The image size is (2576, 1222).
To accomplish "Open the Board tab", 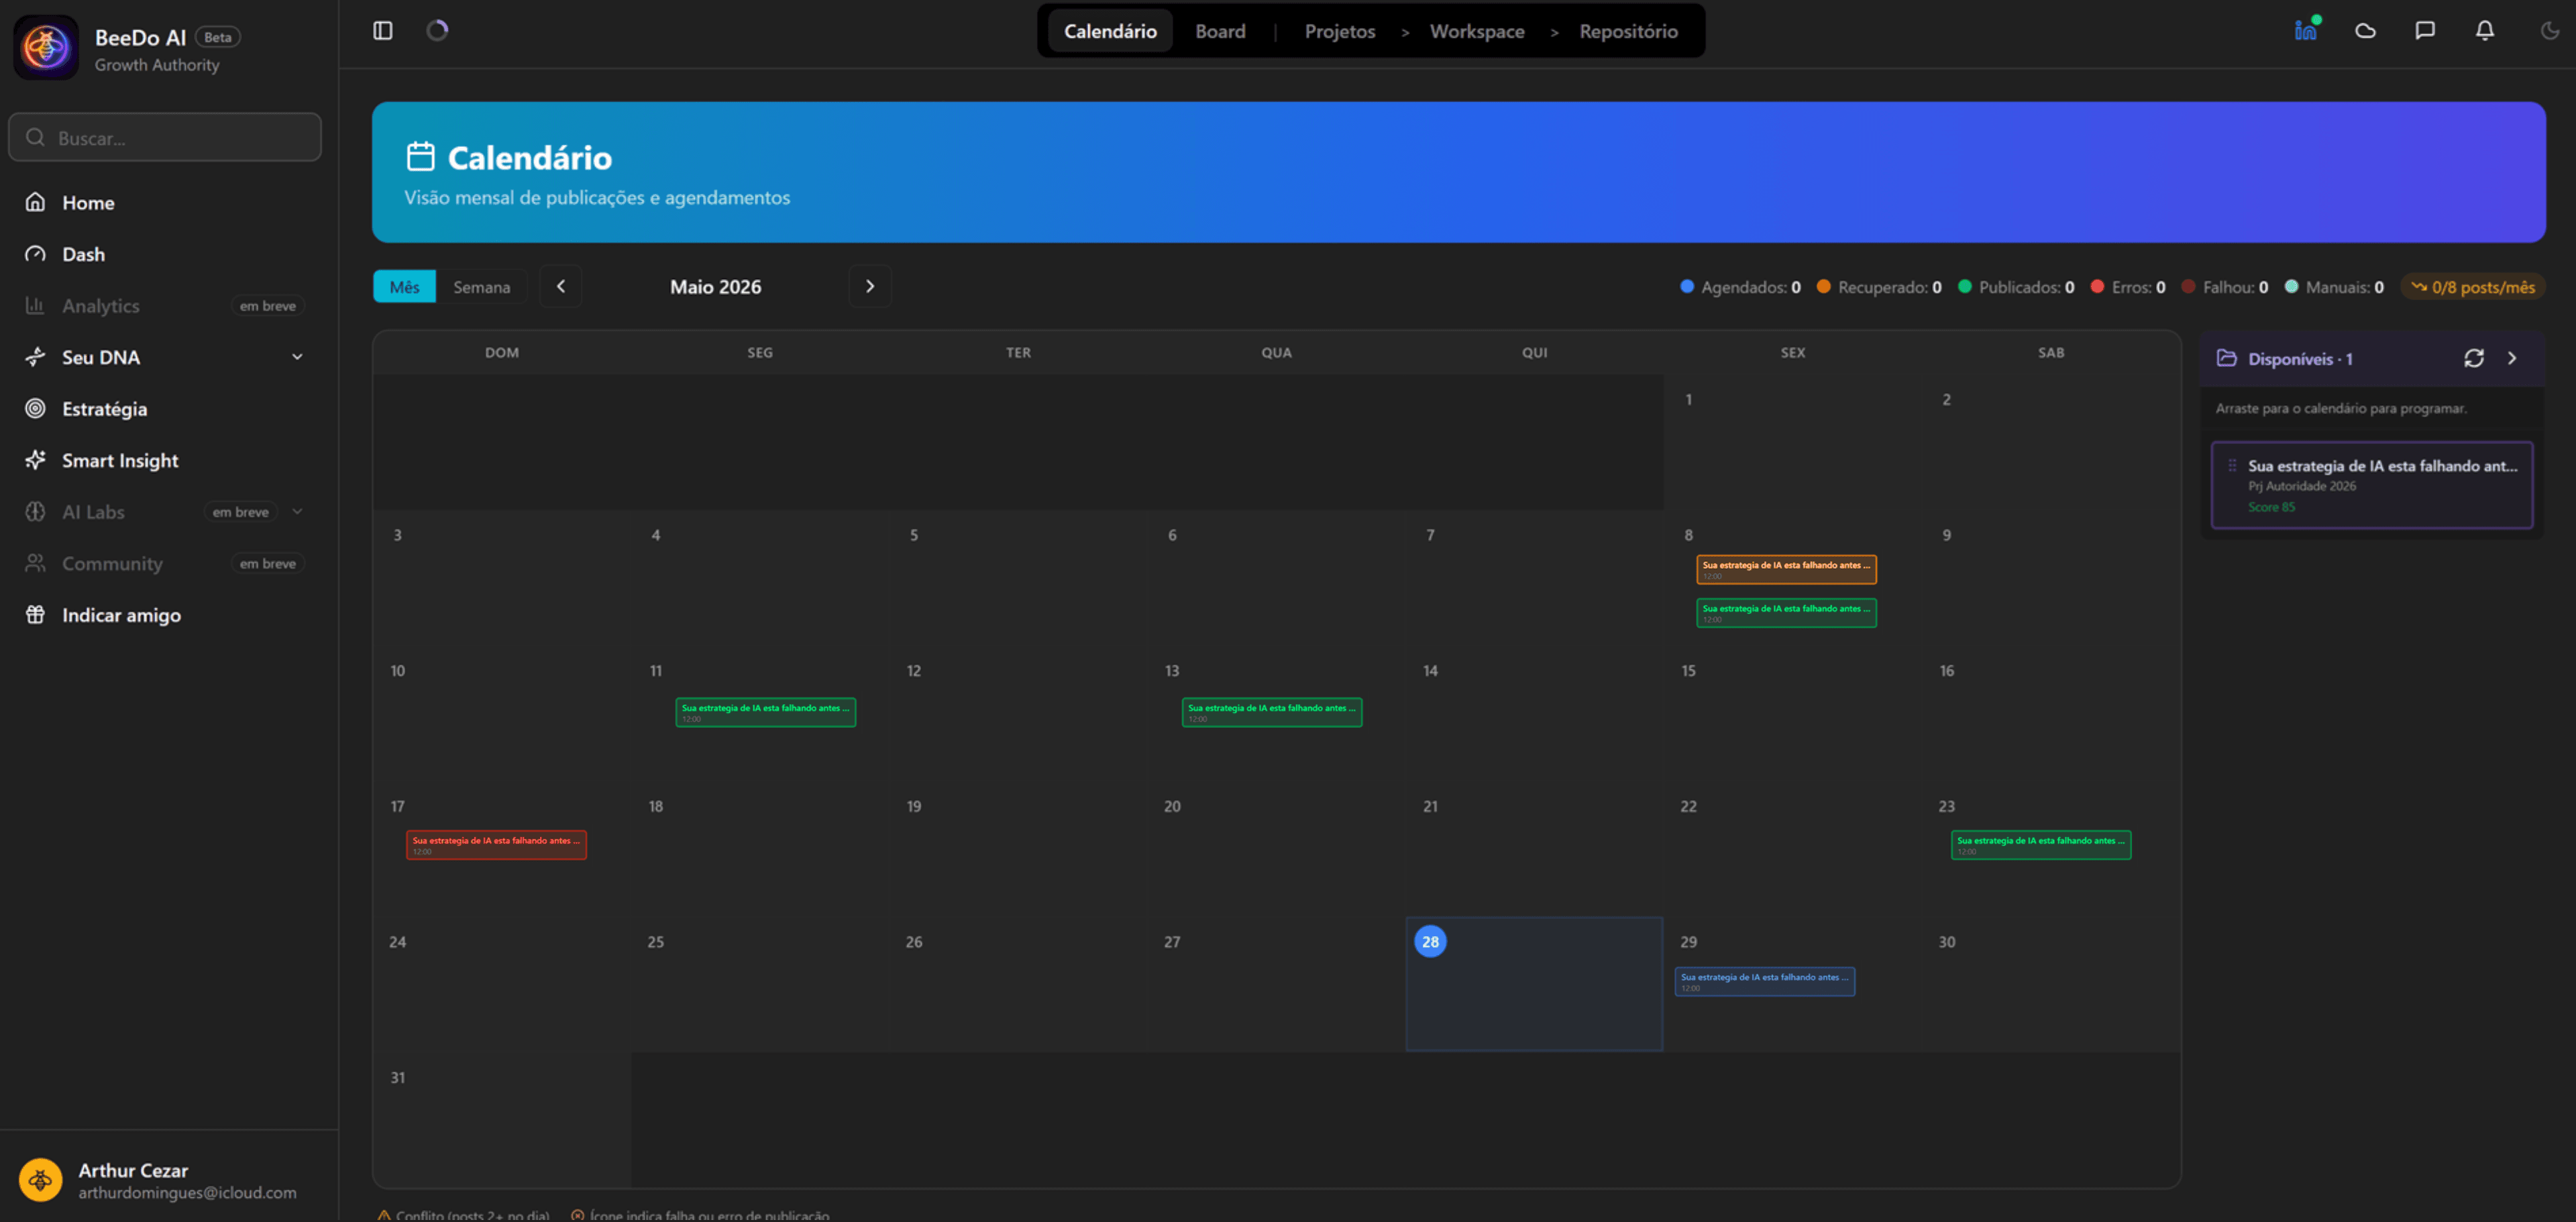I will pos(1220,31).
